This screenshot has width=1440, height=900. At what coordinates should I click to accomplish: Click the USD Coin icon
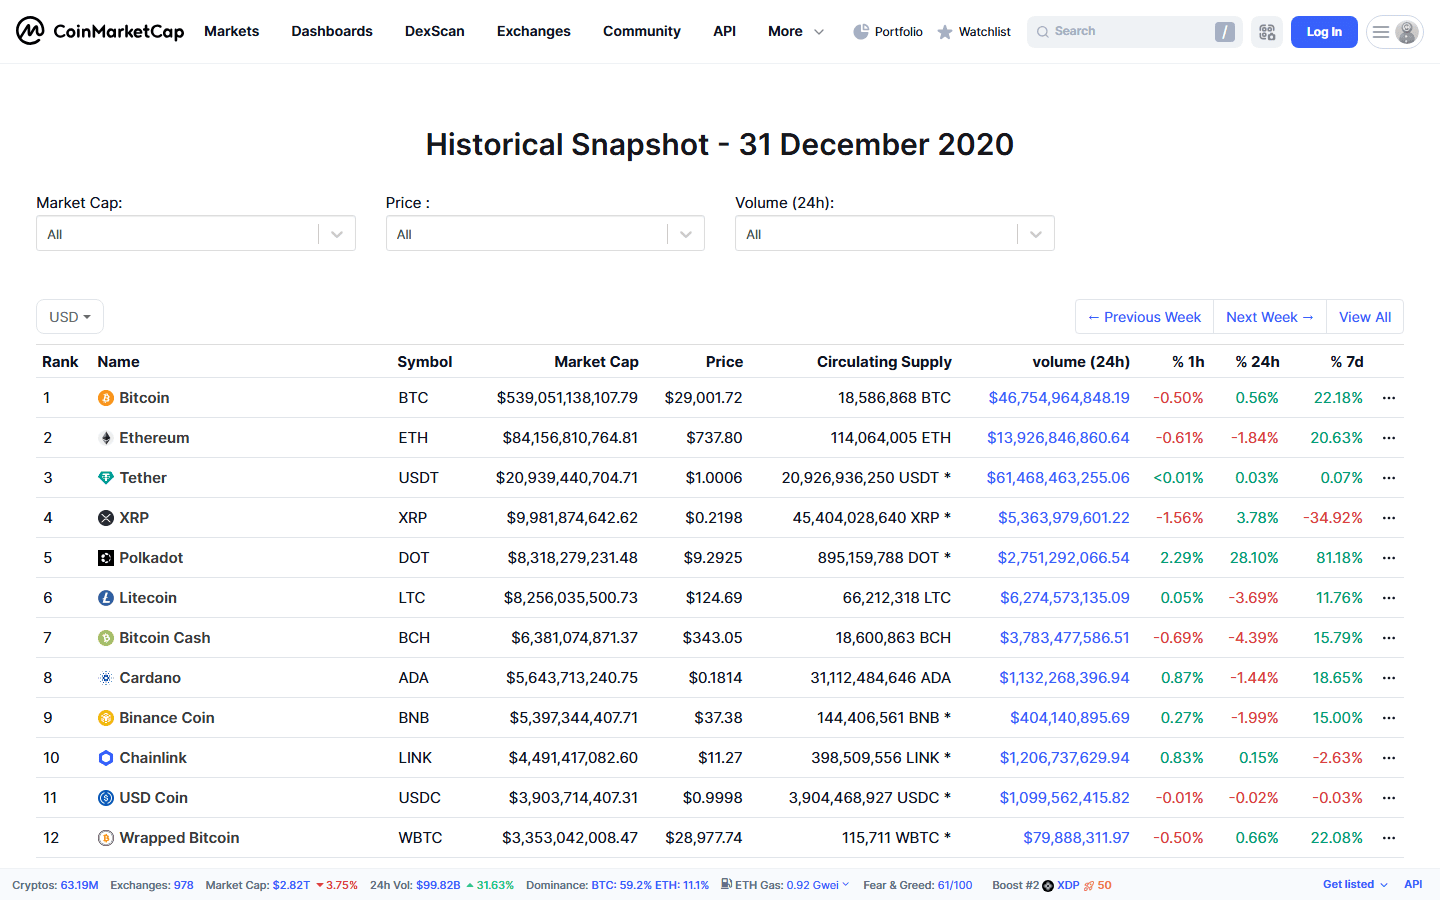(x=106, y=798)
